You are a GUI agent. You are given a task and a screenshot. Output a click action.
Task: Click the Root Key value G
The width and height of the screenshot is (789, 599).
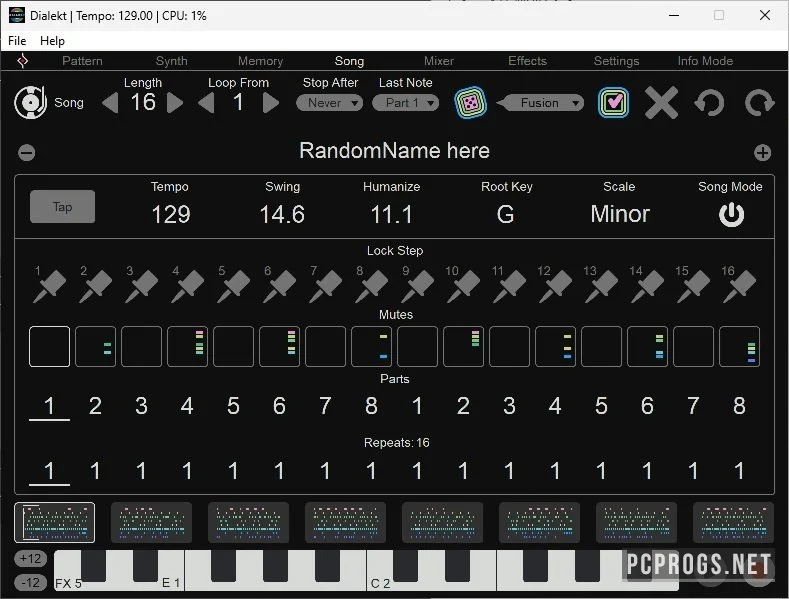pos(506,214)
